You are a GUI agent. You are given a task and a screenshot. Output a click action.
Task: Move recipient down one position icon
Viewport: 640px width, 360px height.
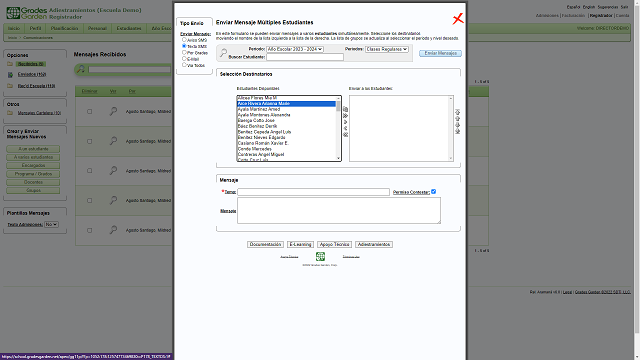(x=457, y=125)
